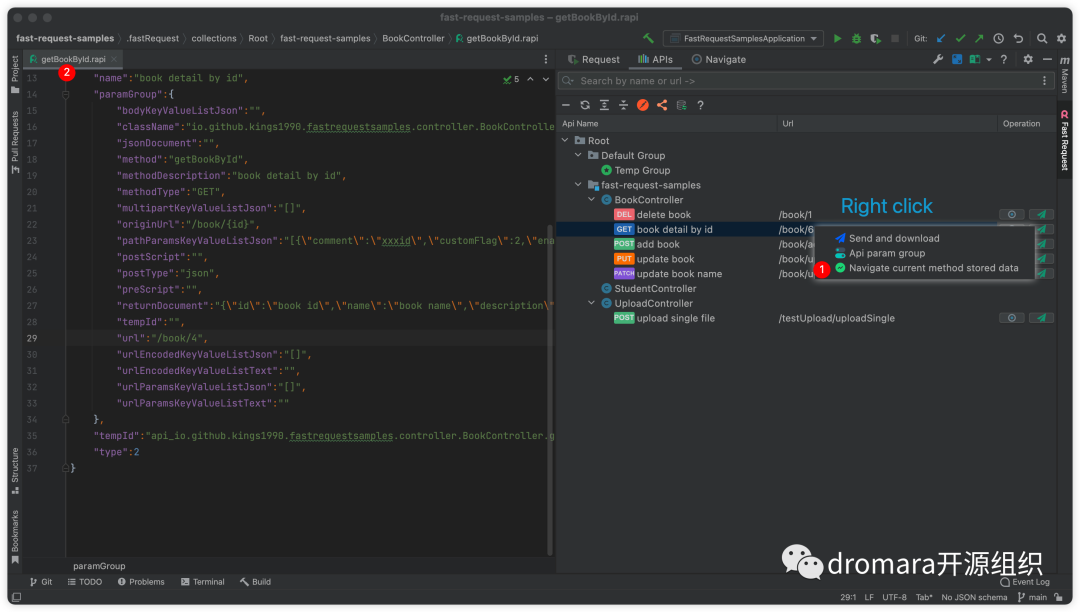The height and width of the screenshot is (612, 1080).
Task: Open the Project side tool window
Action: tap(15, 74)
